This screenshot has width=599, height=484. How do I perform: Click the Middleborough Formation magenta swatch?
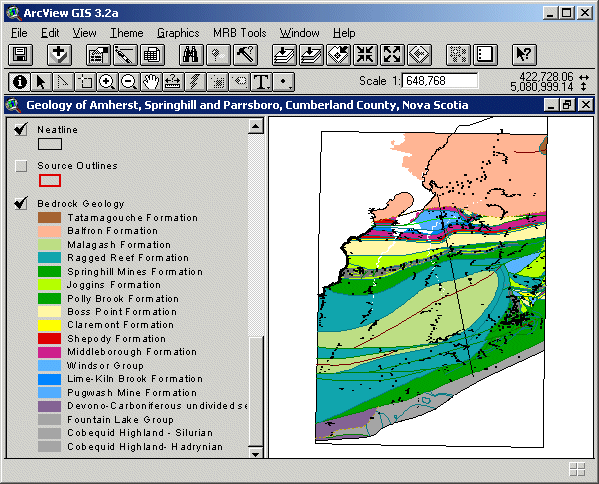point(50,352)
